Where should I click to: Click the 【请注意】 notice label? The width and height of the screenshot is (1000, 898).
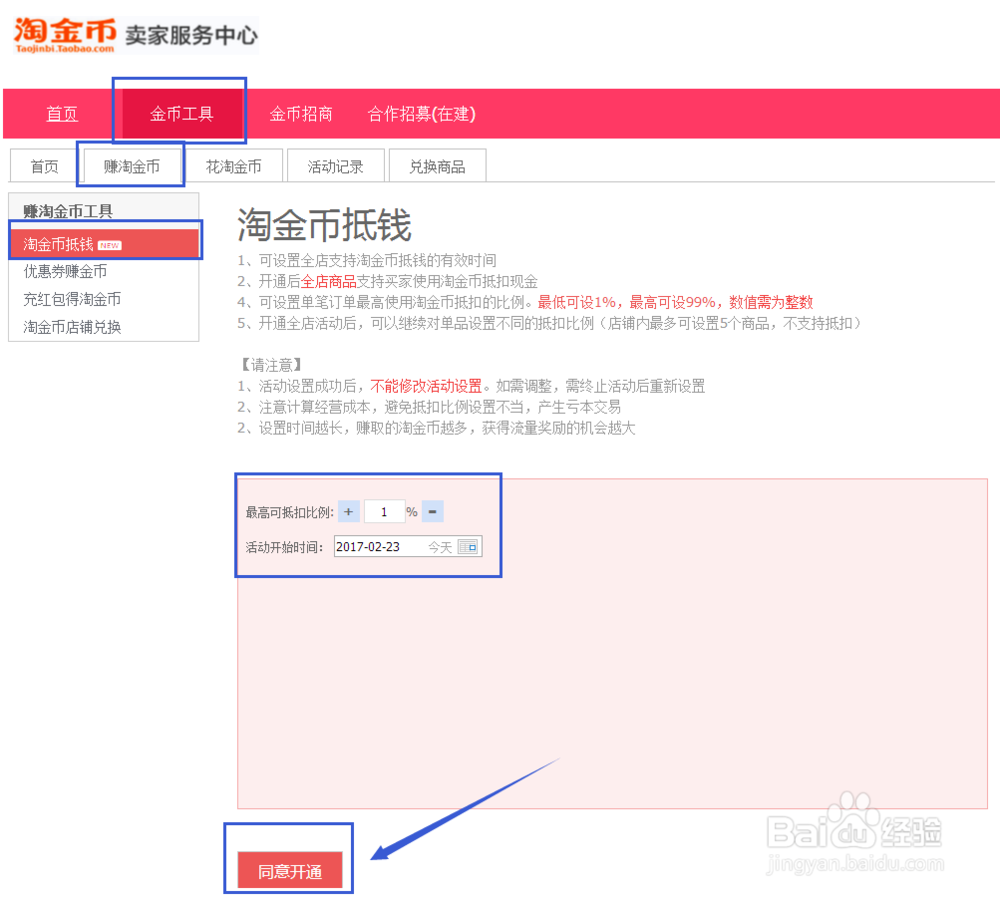(x=271, y=365)
